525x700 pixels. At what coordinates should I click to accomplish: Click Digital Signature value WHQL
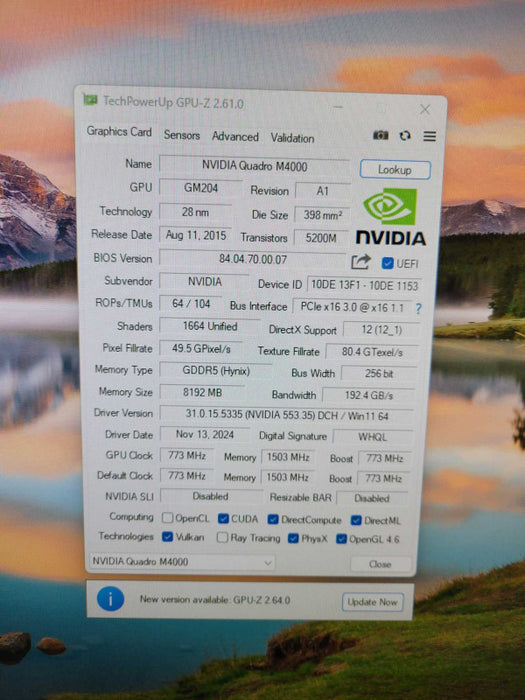tap(372, 437)
